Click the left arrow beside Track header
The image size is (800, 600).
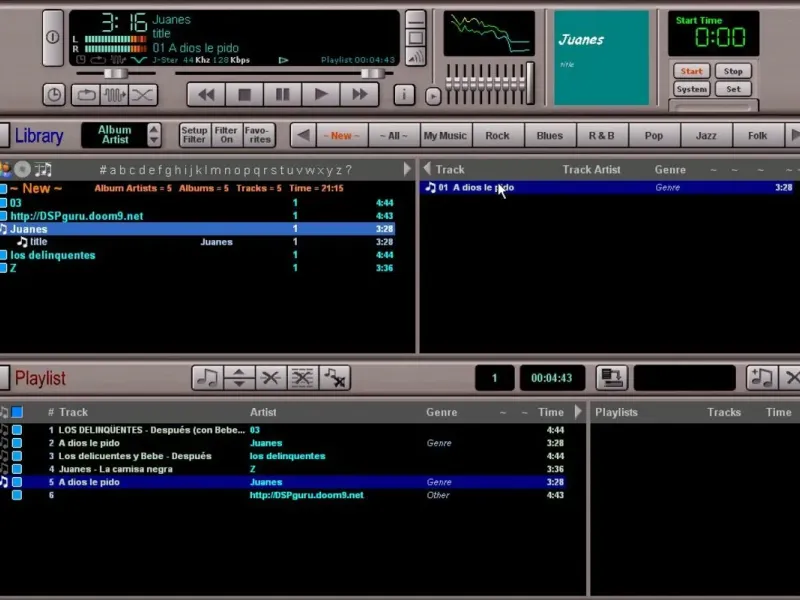428,168
